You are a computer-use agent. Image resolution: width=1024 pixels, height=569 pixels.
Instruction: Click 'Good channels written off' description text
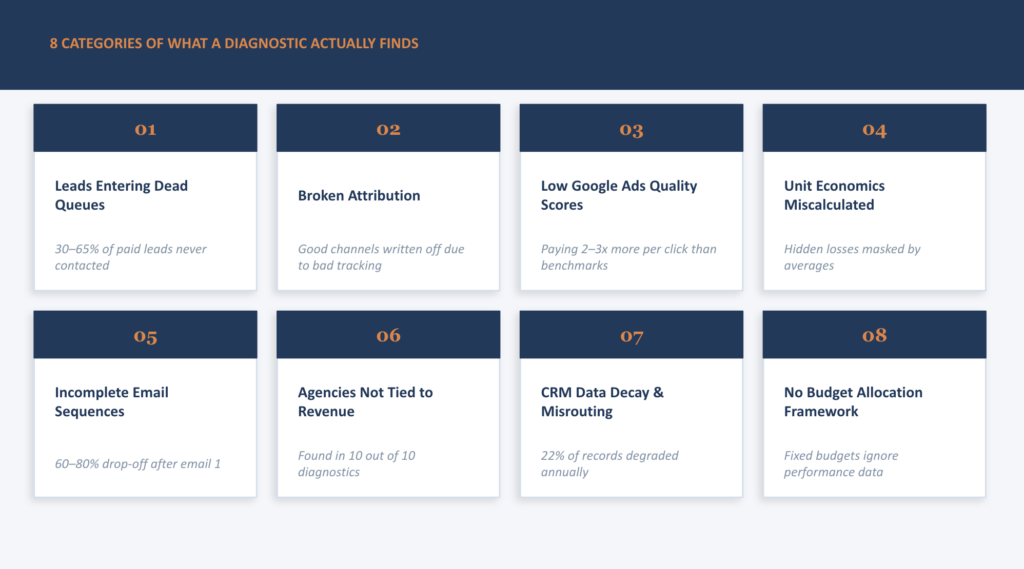pos(381,257)
